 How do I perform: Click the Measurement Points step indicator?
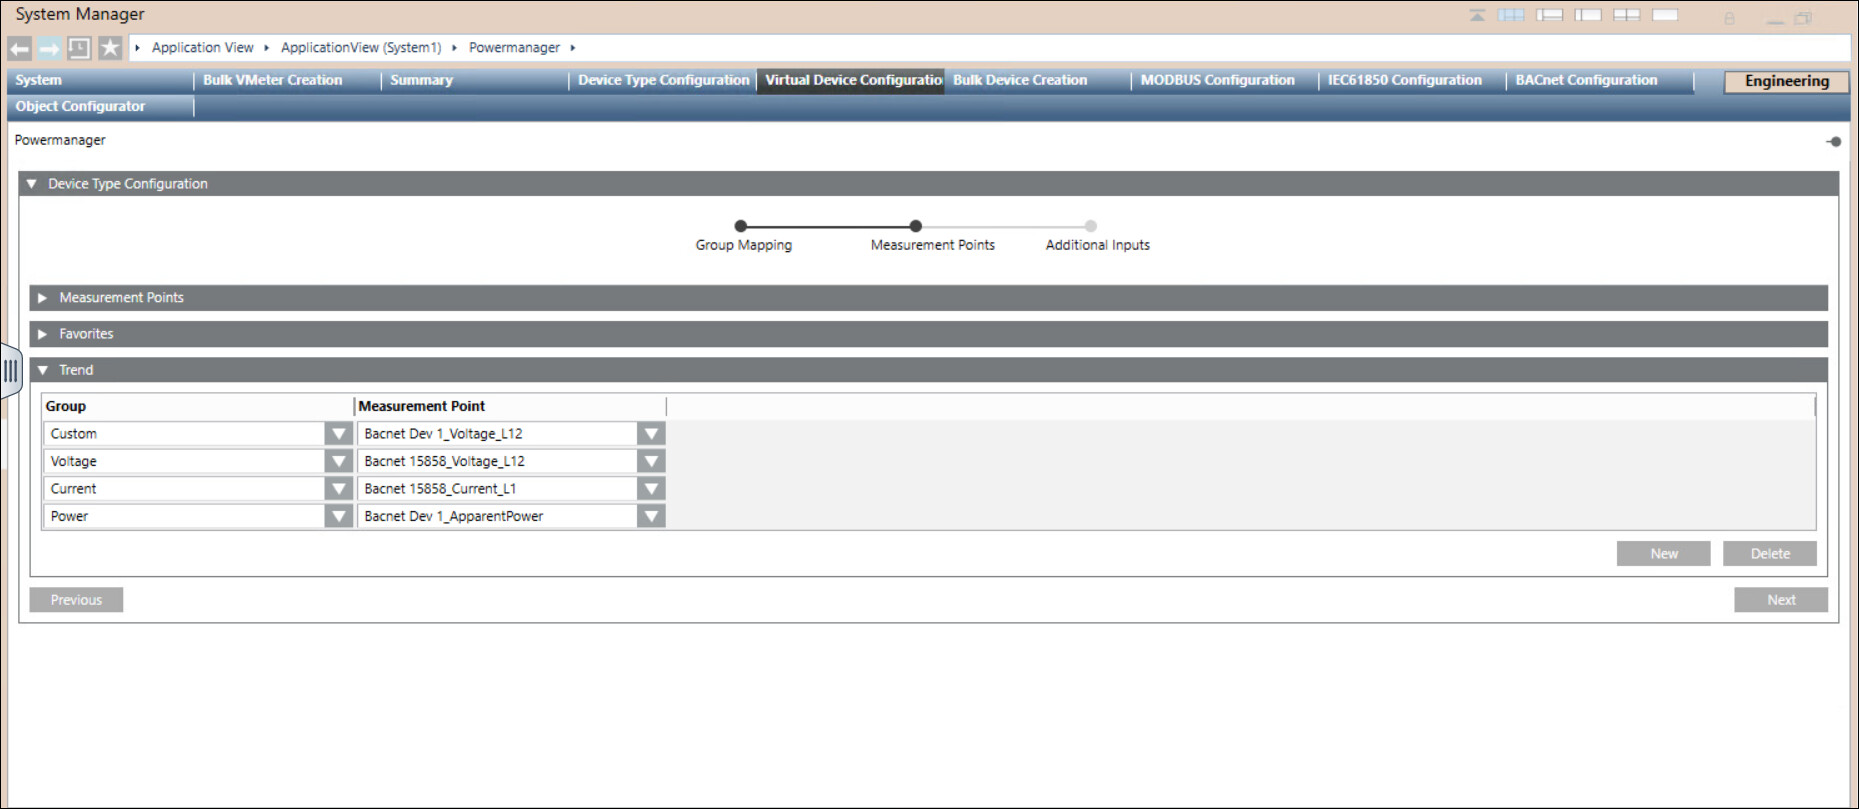click(915, 226)
